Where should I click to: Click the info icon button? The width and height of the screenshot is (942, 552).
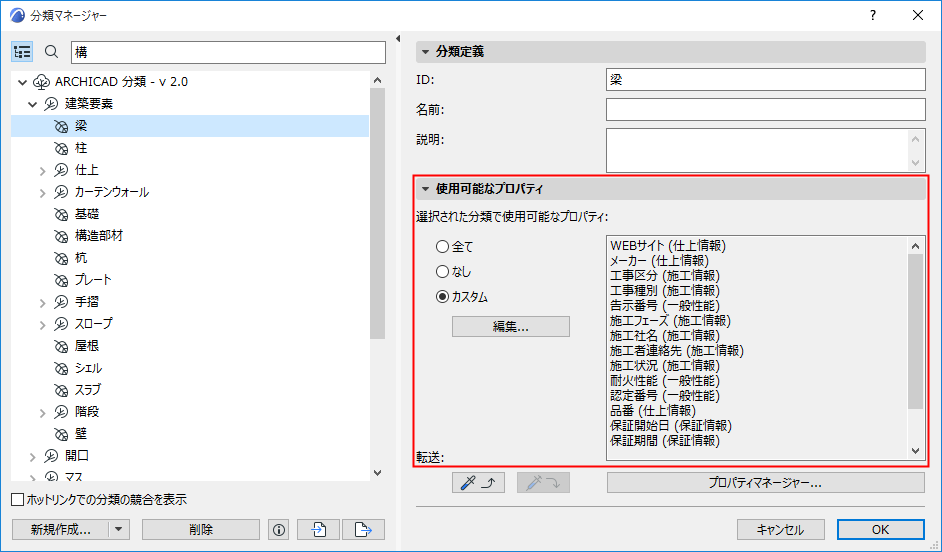(x=279, y=530)
